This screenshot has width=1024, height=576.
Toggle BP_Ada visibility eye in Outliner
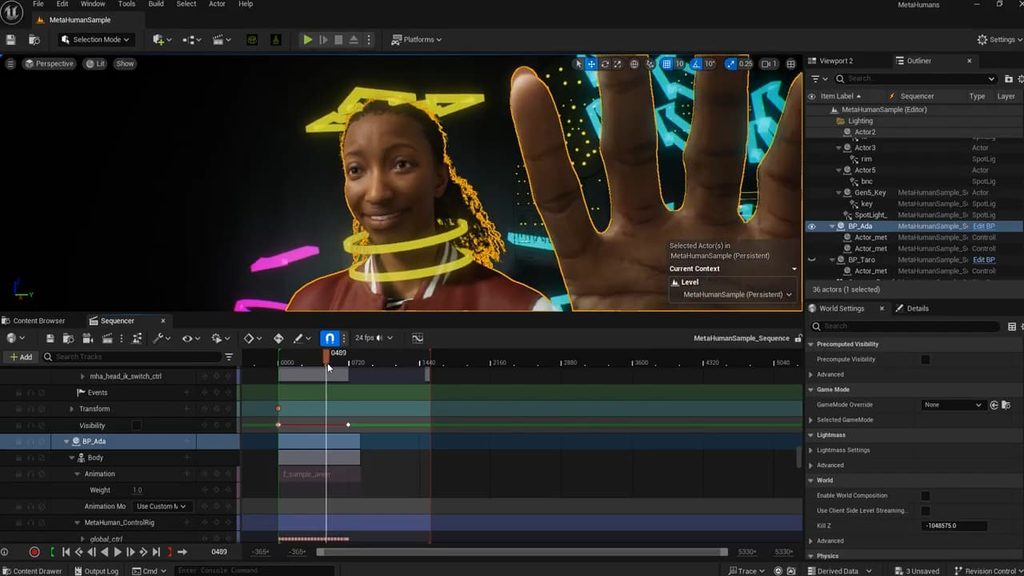812,227
